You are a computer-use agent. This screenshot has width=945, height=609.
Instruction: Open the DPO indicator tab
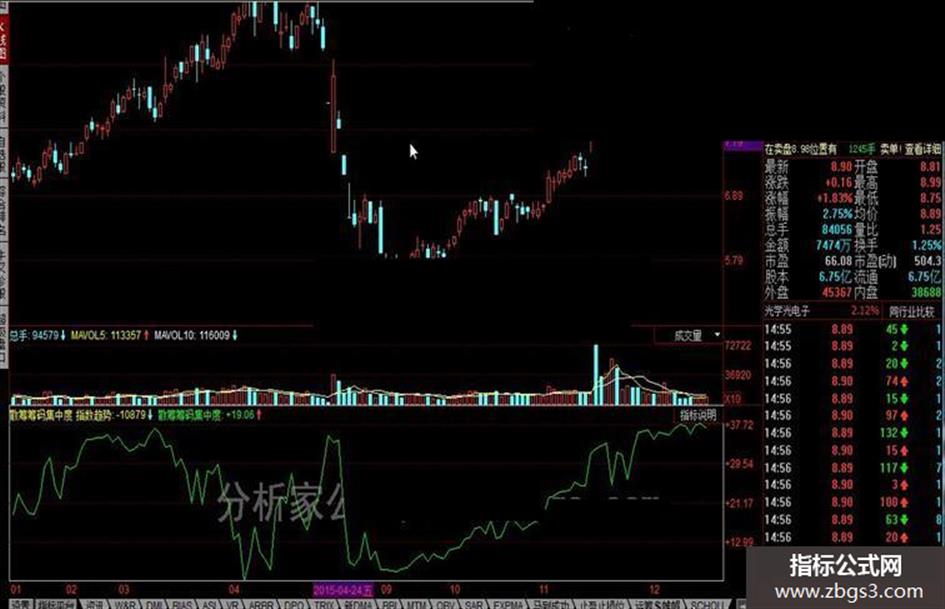(294, 604)
